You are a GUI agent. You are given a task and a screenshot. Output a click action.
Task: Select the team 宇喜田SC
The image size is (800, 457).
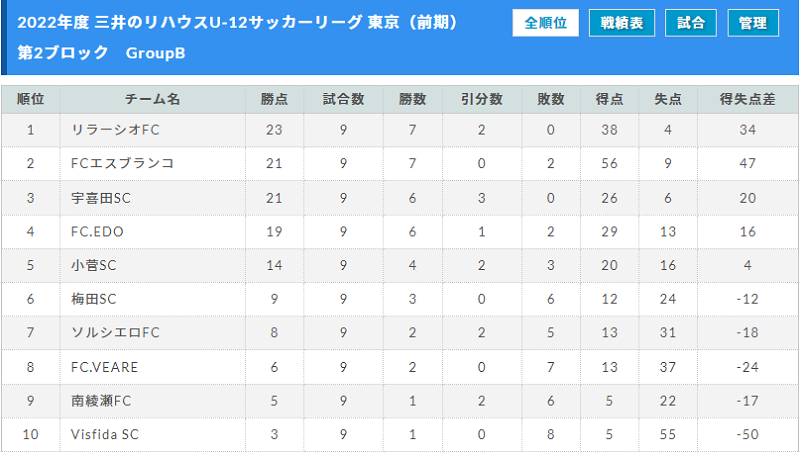(x=101, y=198)
